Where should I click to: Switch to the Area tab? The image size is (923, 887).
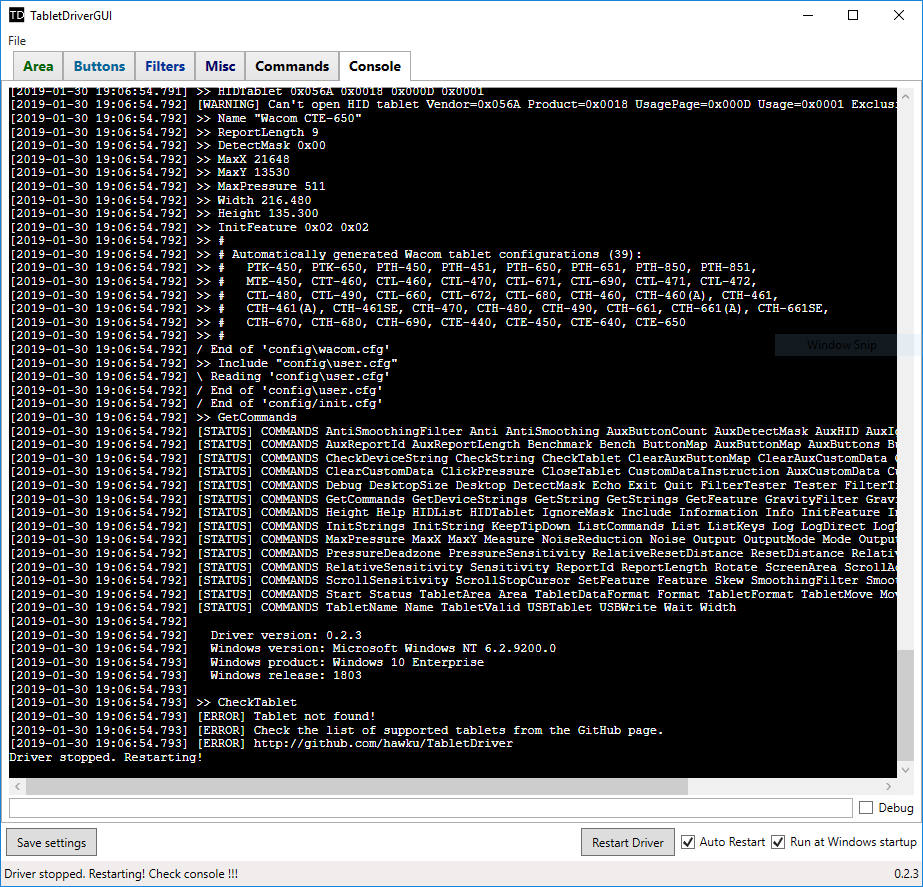(38, 65)
